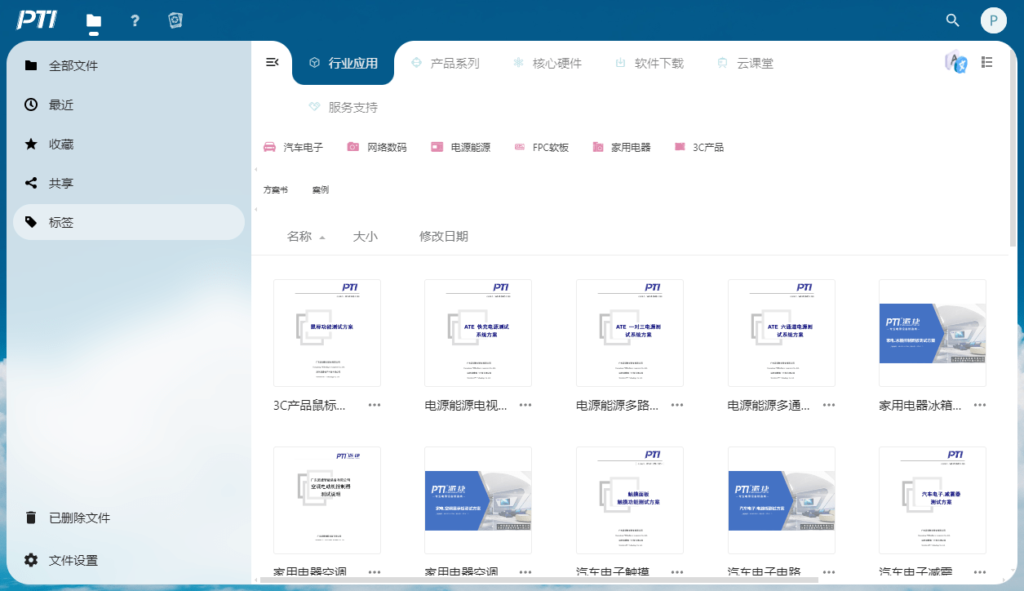This screenshot has height=591, width=1024.
Task: Open search using the magnifier icon
Action: pos(952,20)
